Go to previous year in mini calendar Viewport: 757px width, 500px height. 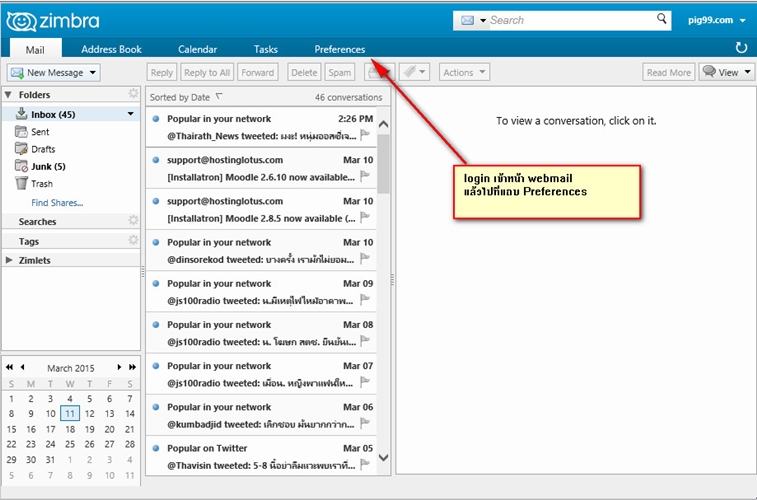tap(10, 367)
